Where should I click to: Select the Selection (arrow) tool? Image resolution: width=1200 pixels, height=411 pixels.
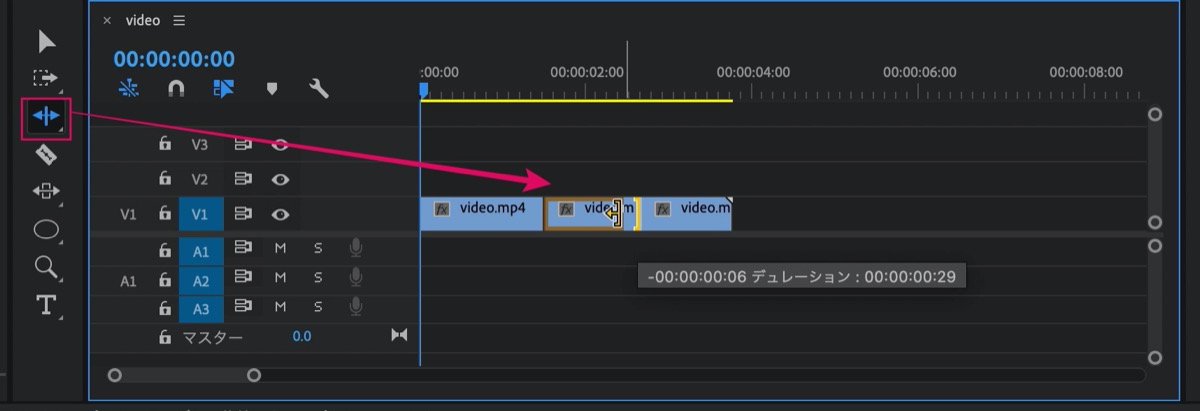(x=47, y=41)
